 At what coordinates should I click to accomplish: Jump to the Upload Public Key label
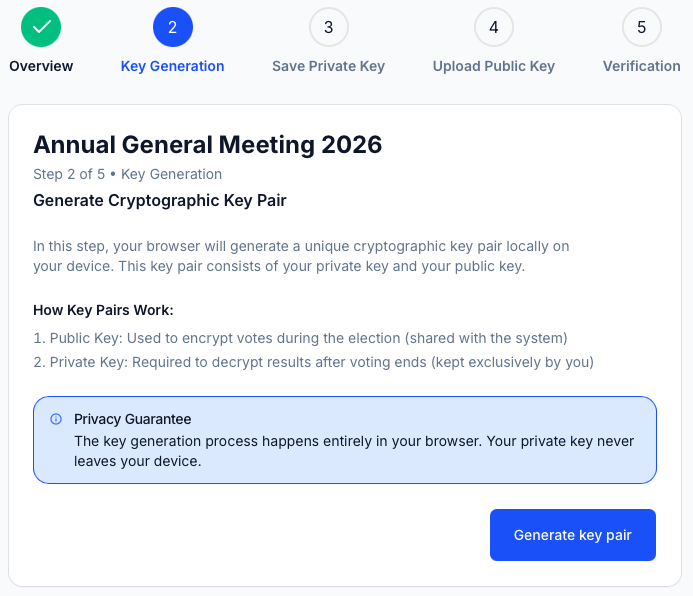point(493,66)
